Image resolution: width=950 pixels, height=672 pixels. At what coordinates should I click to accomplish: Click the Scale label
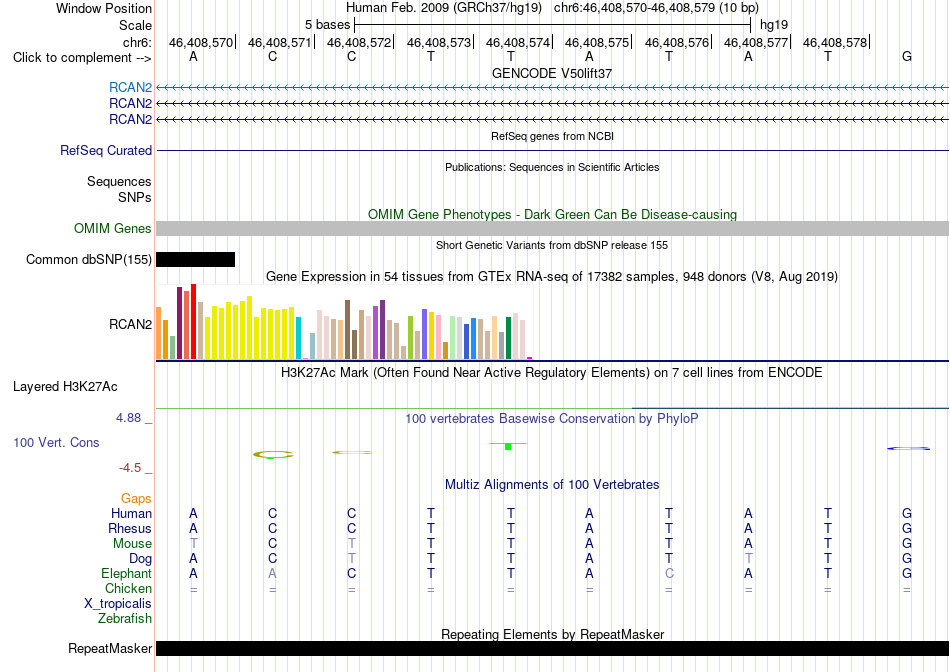[x=136, y=25]
